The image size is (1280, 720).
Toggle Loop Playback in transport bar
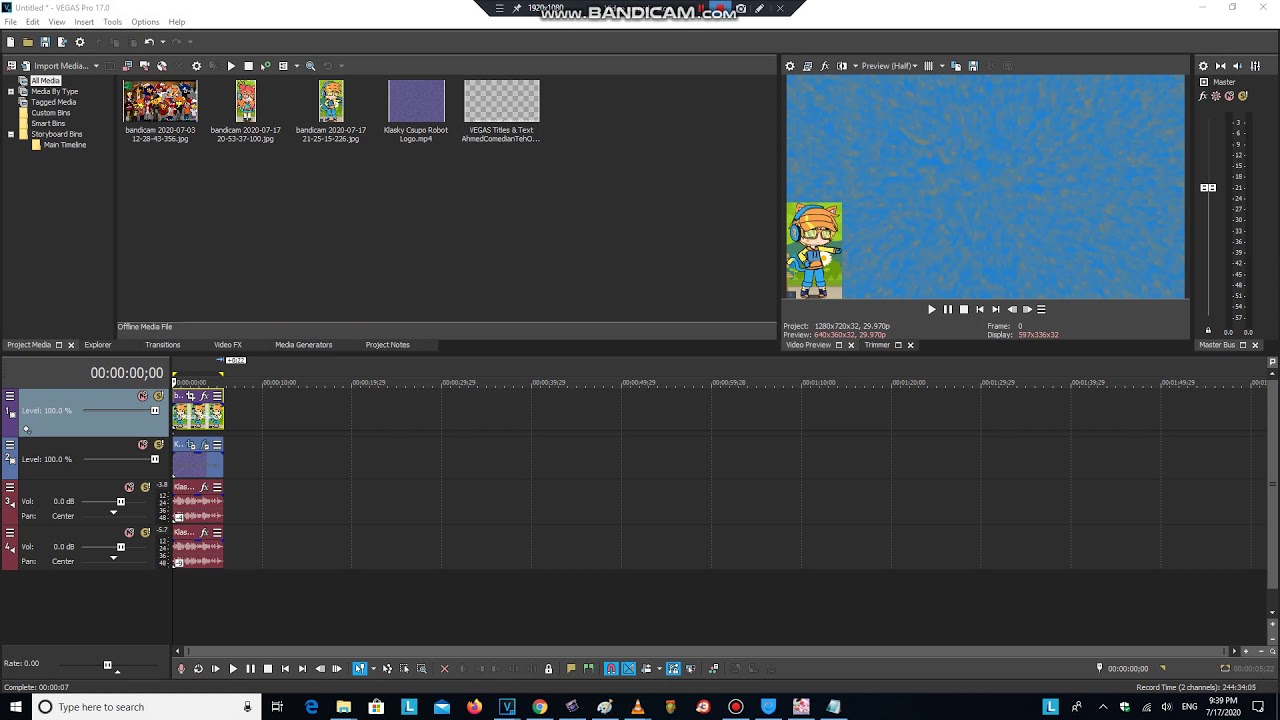pyautogui.click(x=198, y=669)
